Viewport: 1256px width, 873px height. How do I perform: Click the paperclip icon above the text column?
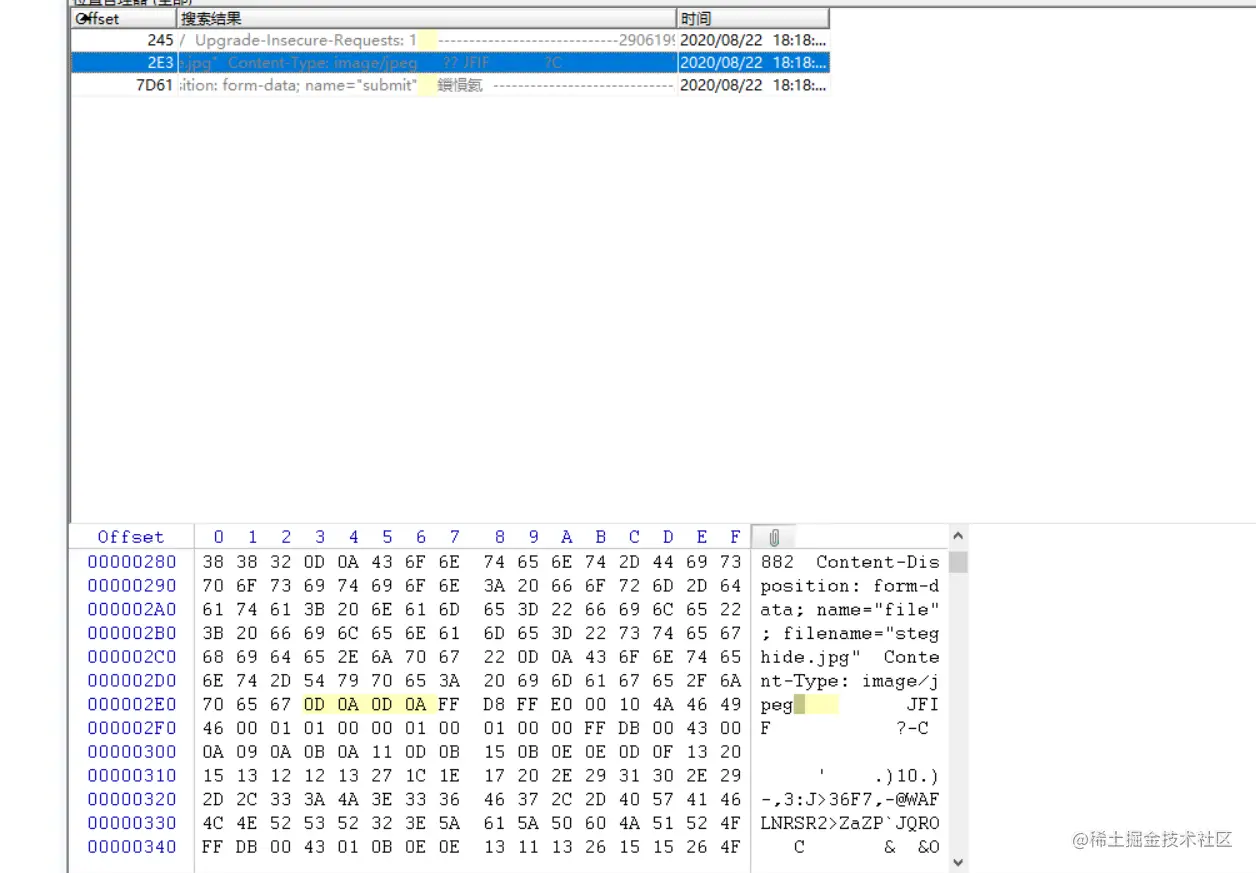pyautogui.click(x=774, y=537)
